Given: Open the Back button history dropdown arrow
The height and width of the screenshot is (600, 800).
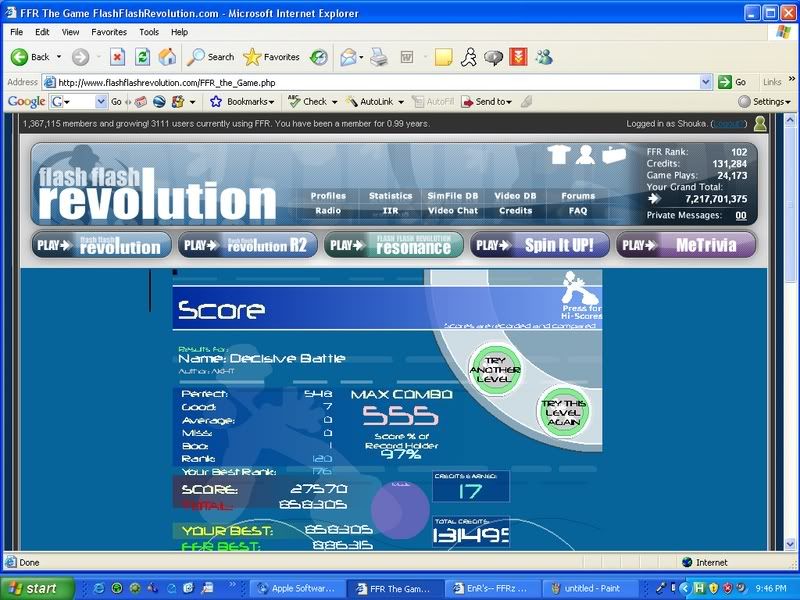Looking at the screenshot, I should [59, 57].
